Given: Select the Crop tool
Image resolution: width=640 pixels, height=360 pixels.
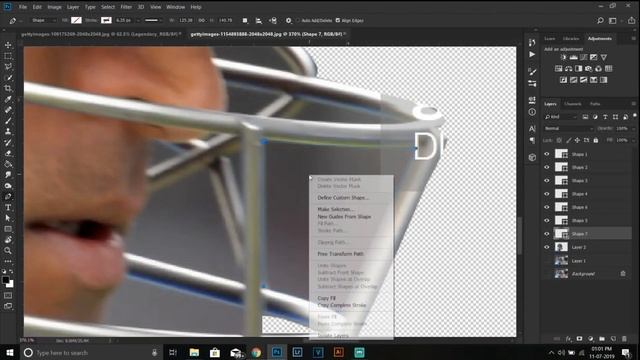Looking at the screenshot, I should [x=8, y=88].
